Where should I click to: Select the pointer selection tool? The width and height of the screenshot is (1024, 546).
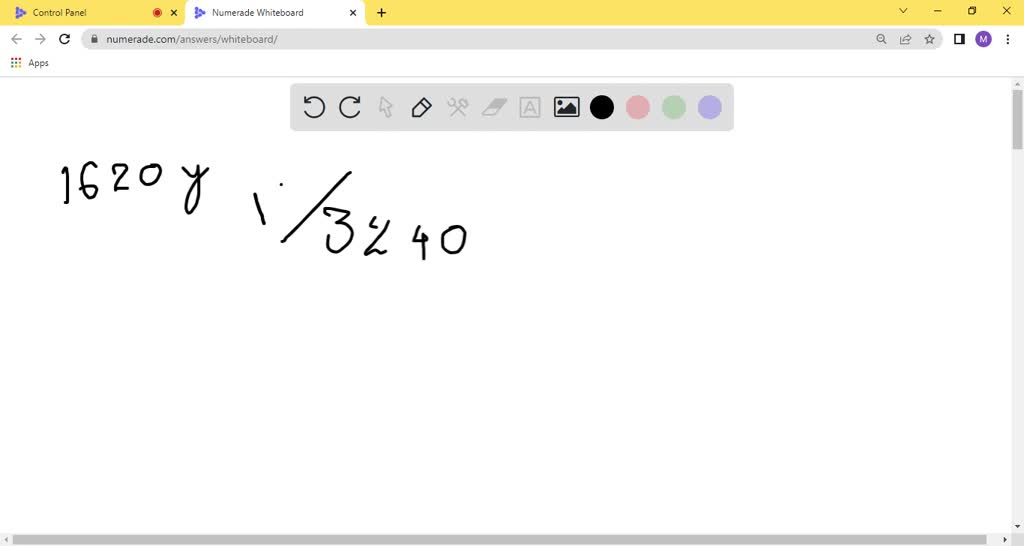pyautogui.click(x=386, y=107)
